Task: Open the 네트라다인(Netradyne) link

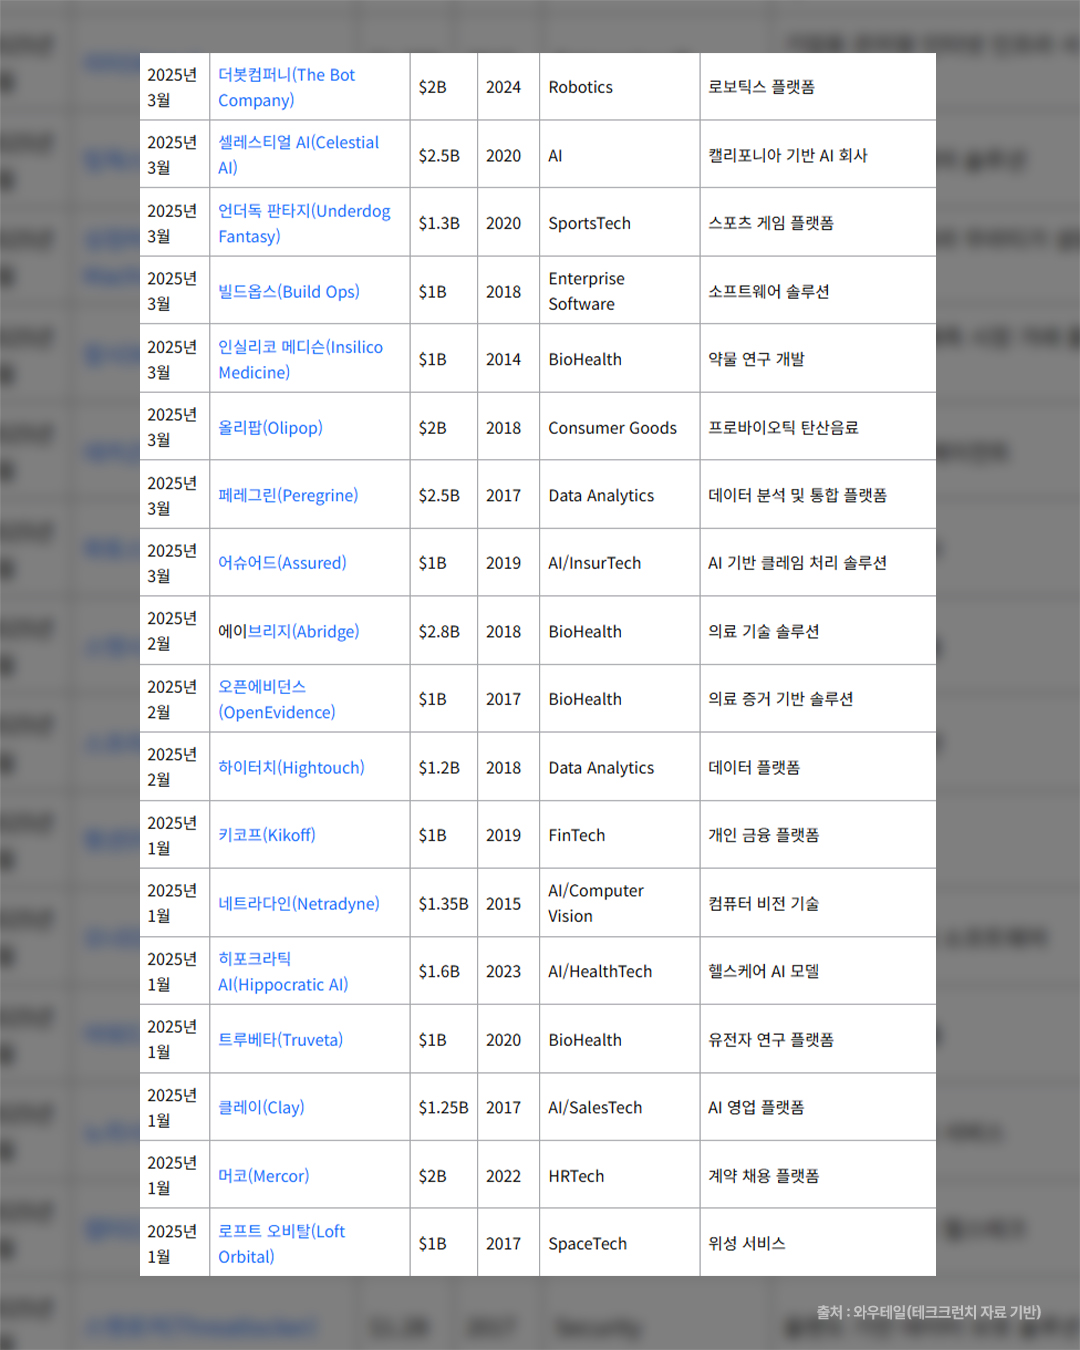Action: coord(299,904)
